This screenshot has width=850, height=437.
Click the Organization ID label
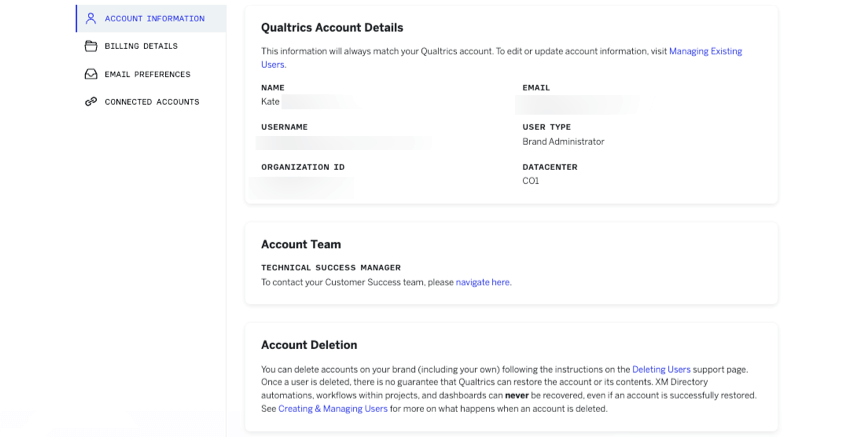pyautogui.click(x=303, y=167)
